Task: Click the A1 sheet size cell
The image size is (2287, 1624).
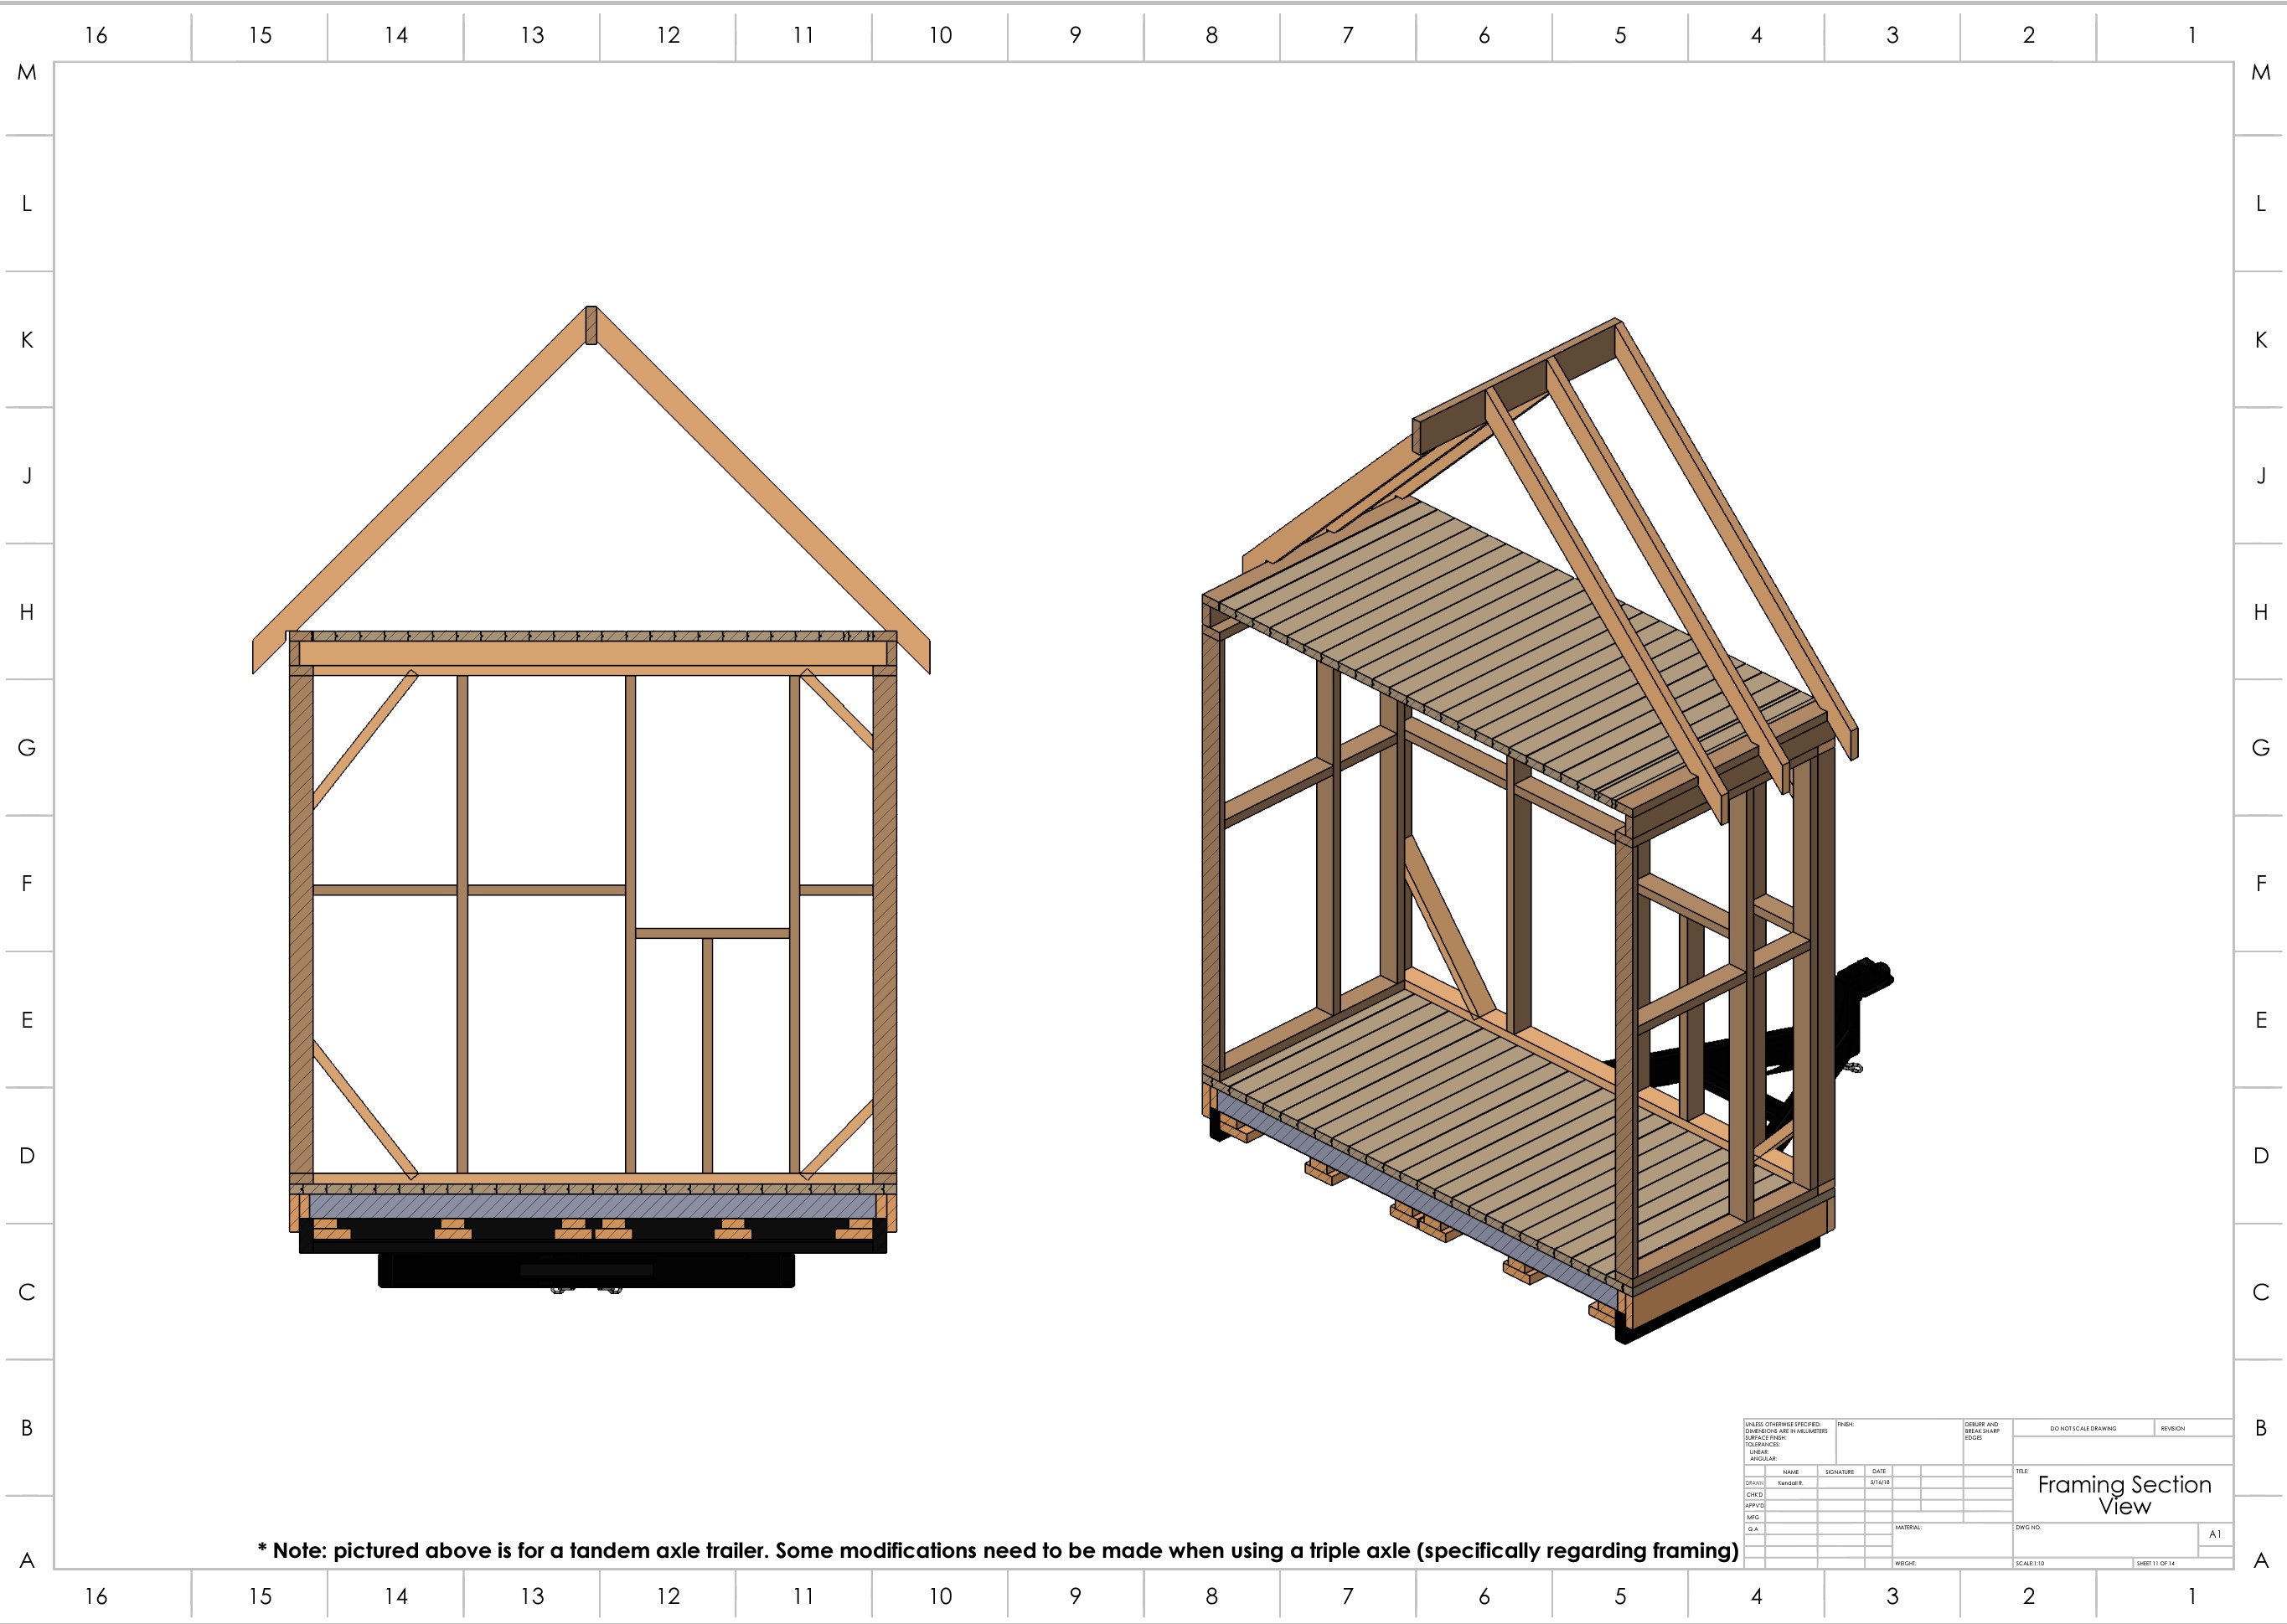Action: [2214, 1534]
